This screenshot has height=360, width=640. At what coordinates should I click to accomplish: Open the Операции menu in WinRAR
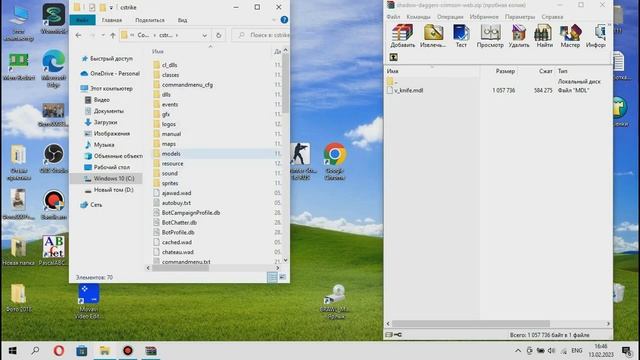click(450, 17)
